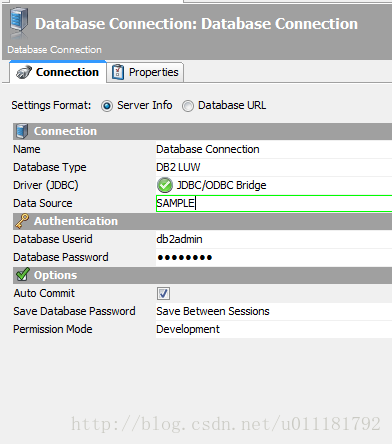Select the Server Info radio button
Image resolution: width=392 pixels, height=444 pixels.
107,106
